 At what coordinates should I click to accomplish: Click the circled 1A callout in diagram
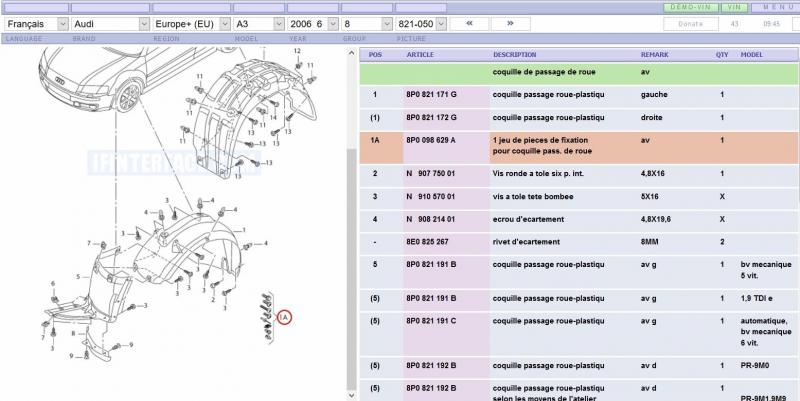[284, 317]
